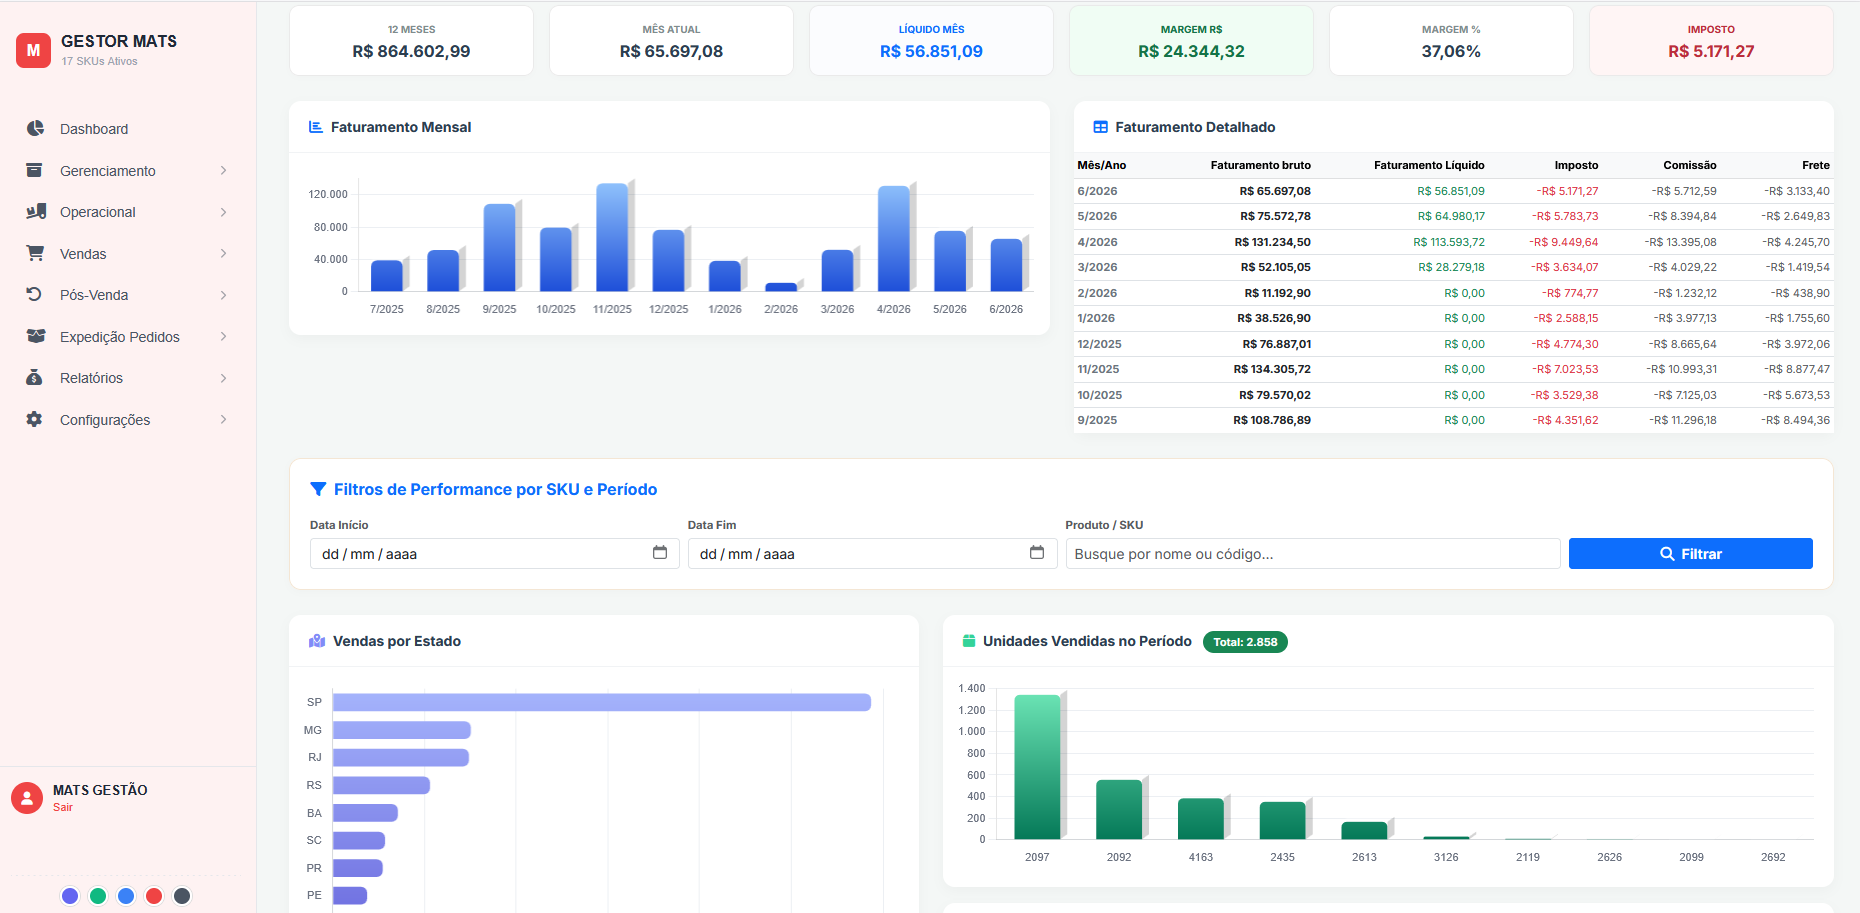The image size is (1860, 913).
Task: Open the Data Início calendar picker
Action: coord(660,553)
